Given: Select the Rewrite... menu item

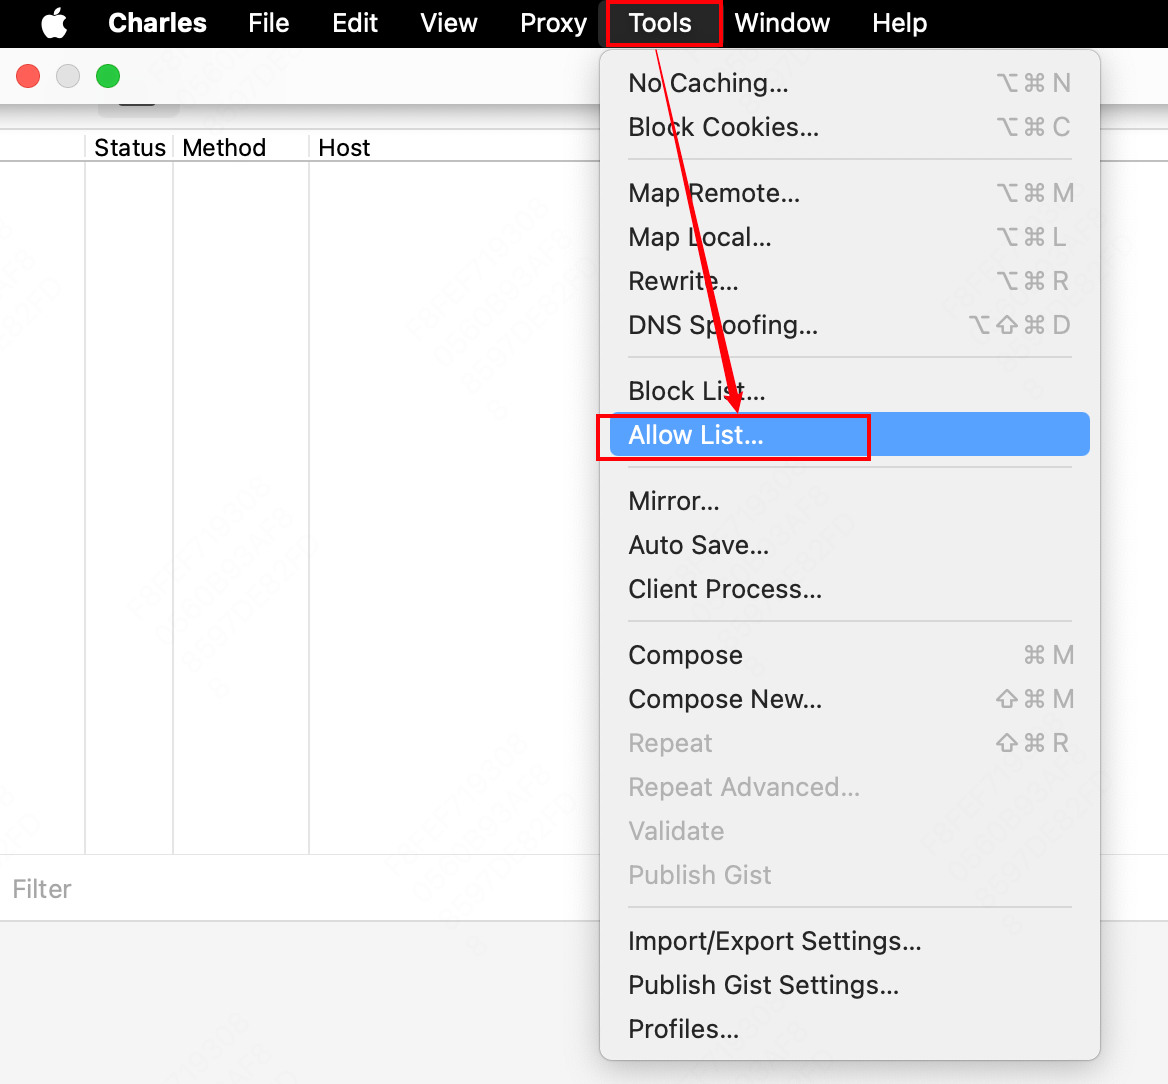Looking at the screenshot, I should [x=849, y=281].
